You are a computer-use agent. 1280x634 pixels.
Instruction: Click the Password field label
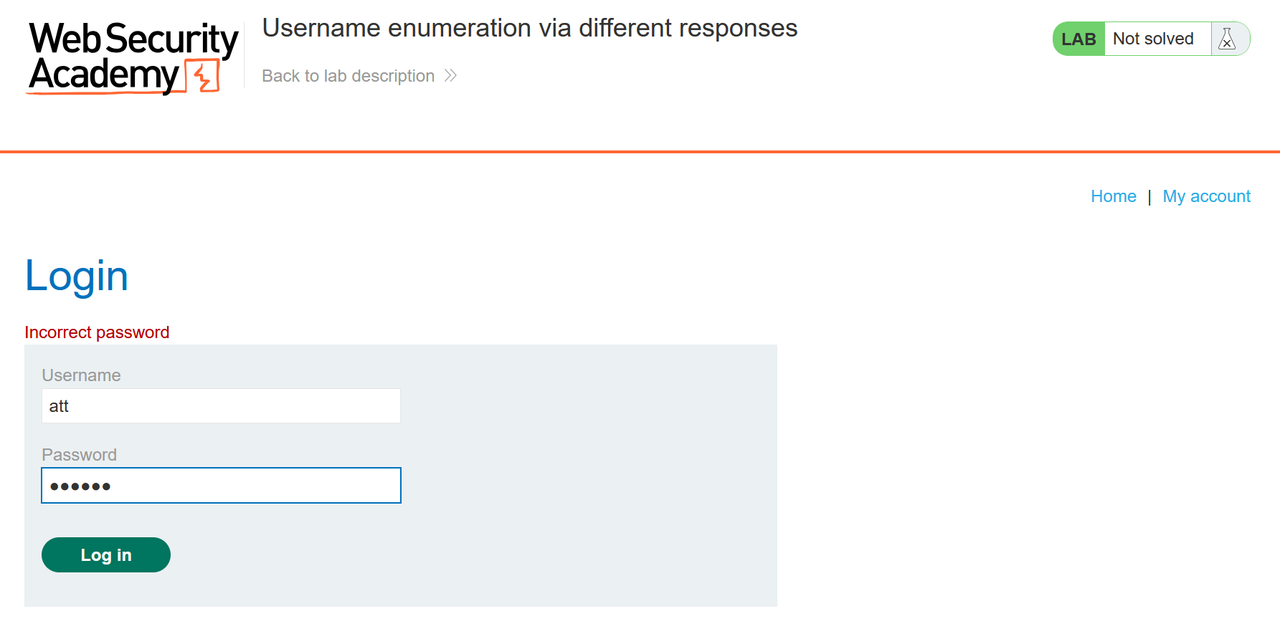[79, 454]
